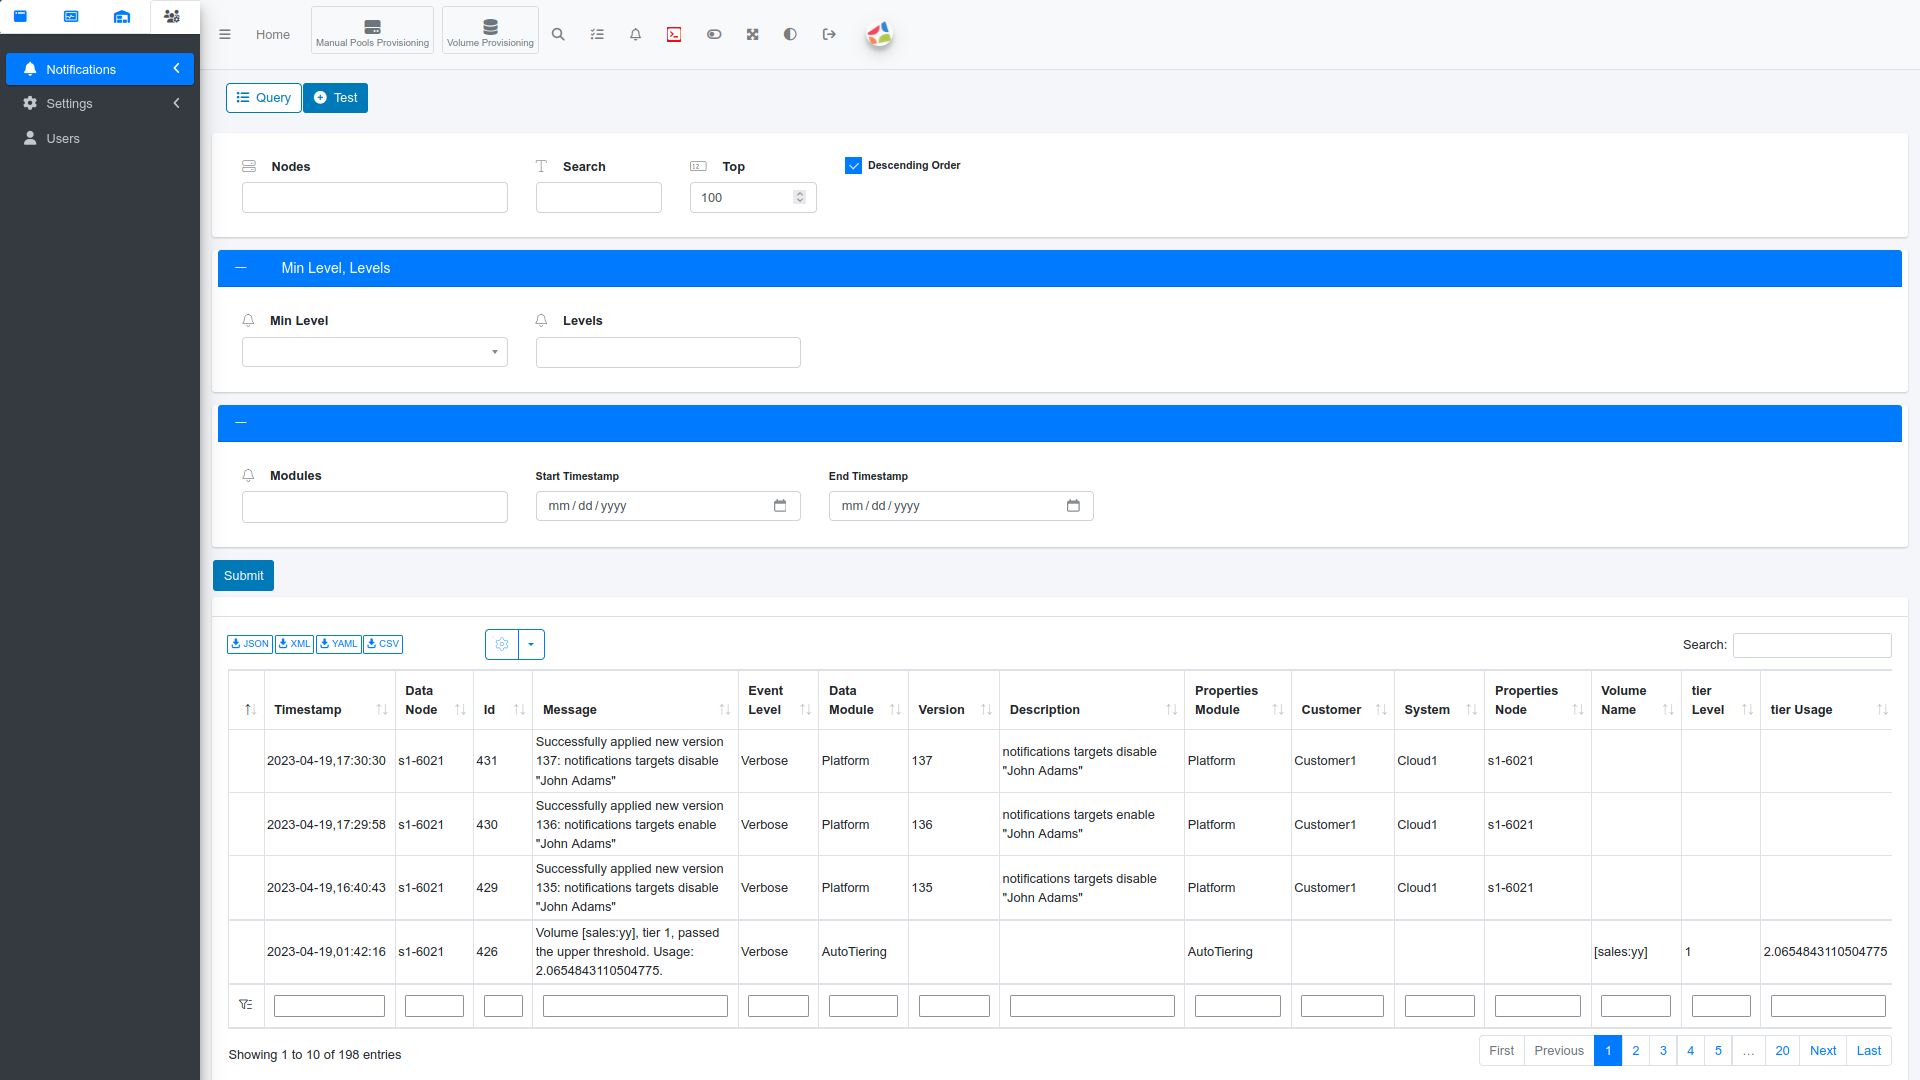Click the bell notifications icon in toolbar
Screen dimensions: 1920x1080
pyautogui.click(x=635, y=34)
